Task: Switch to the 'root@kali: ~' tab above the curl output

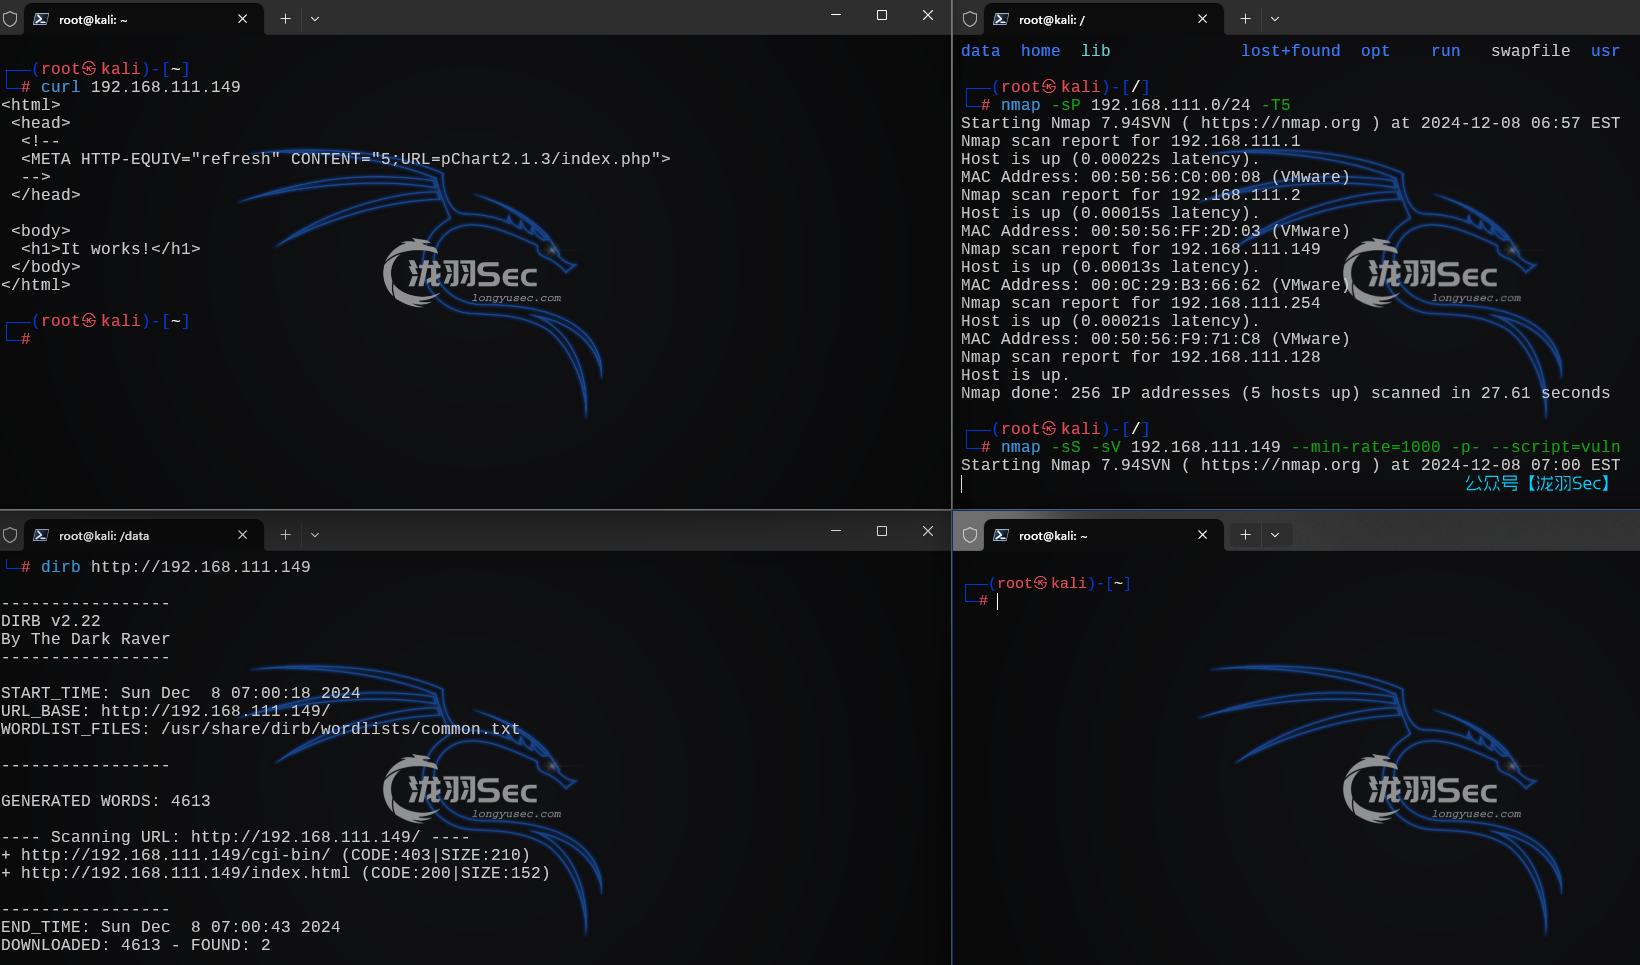Action: (93, 20)
